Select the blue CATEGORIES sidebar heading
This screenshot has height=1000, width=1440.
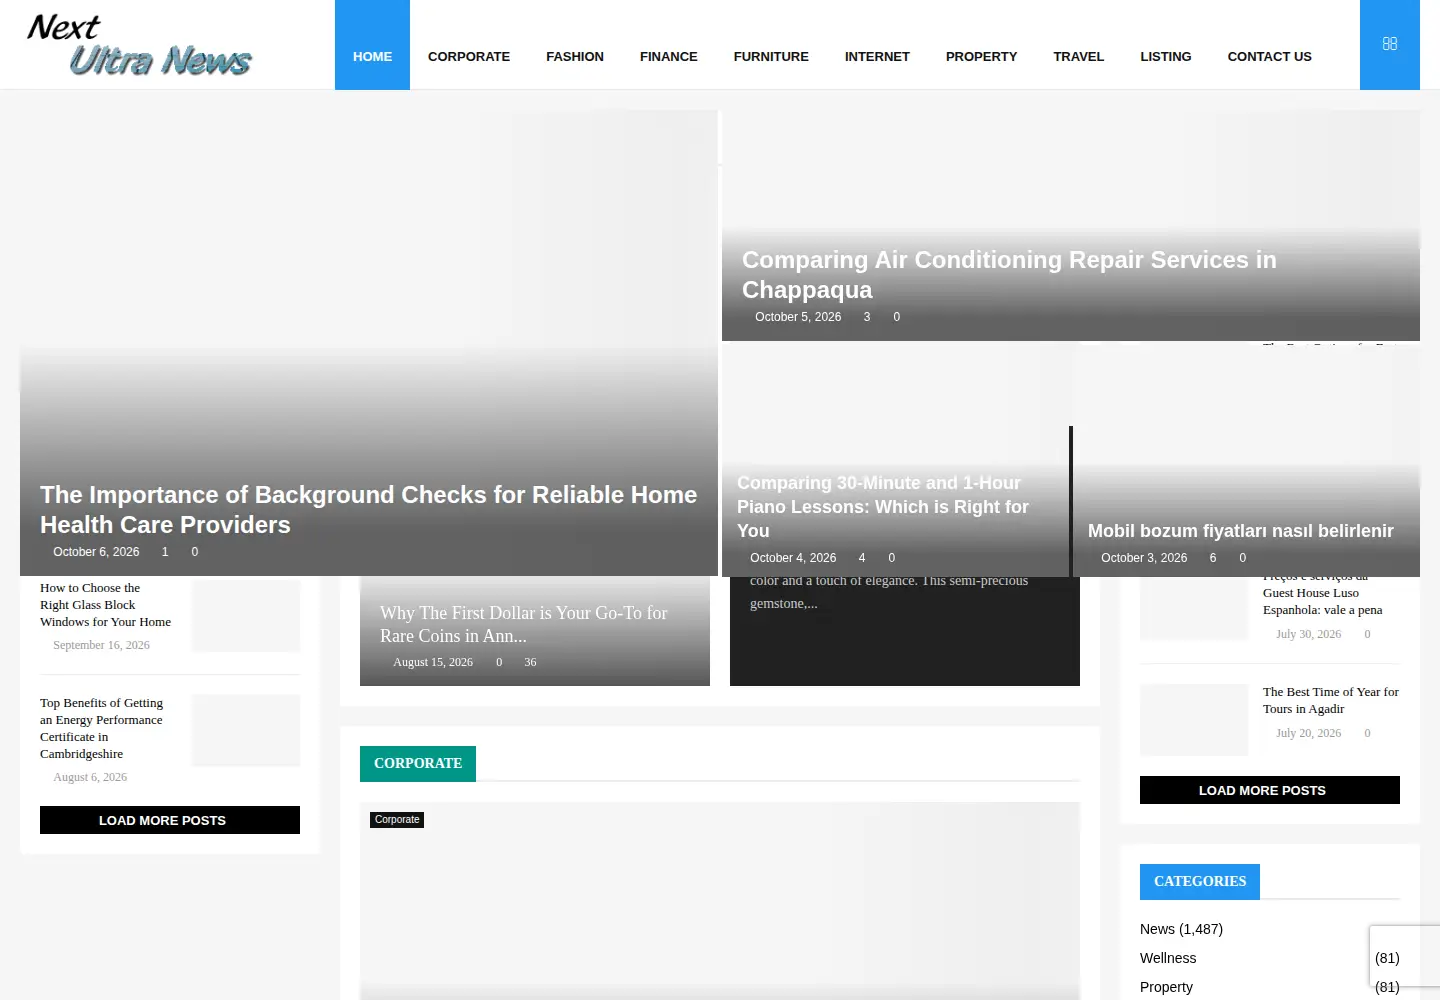(x=1200, y=881)
